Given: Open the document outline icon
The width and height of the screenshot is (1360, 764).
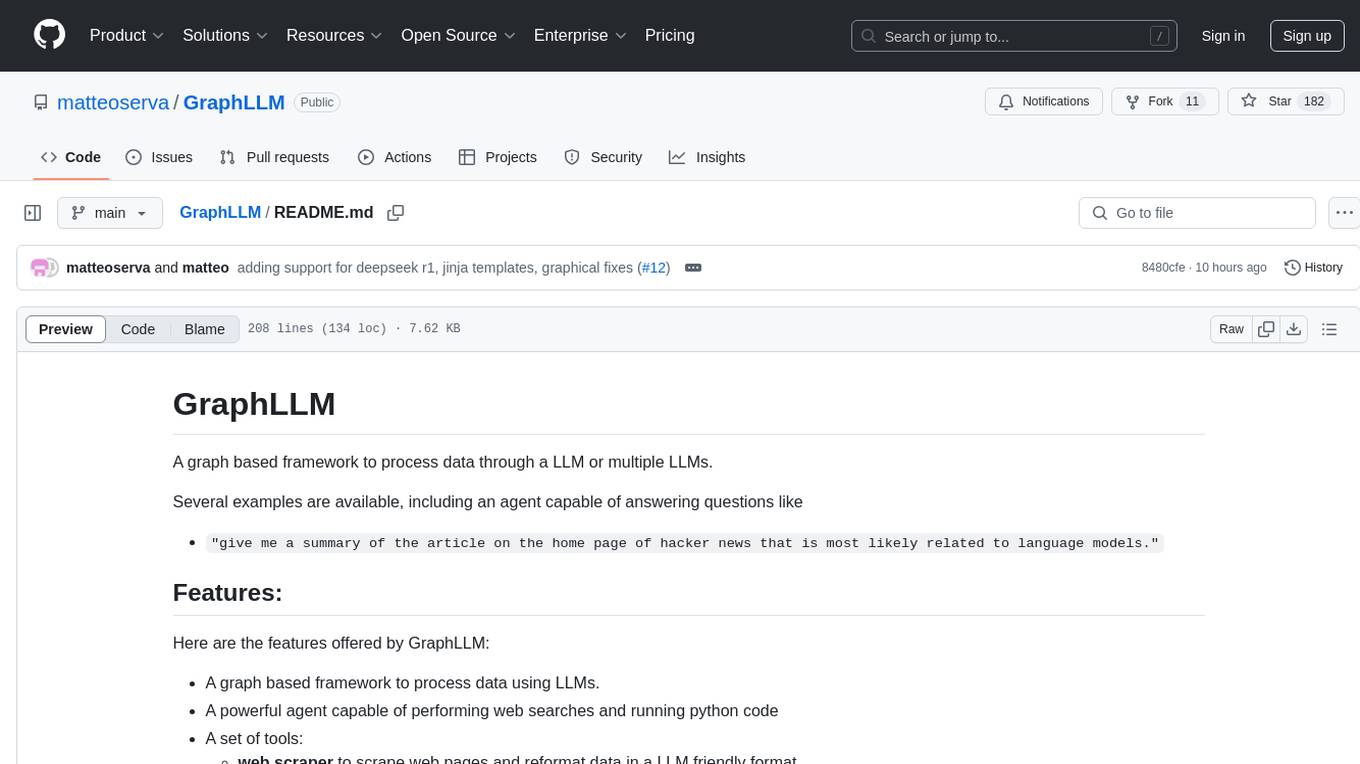Looking at the screenshot, I should [x=1329, y=329].
